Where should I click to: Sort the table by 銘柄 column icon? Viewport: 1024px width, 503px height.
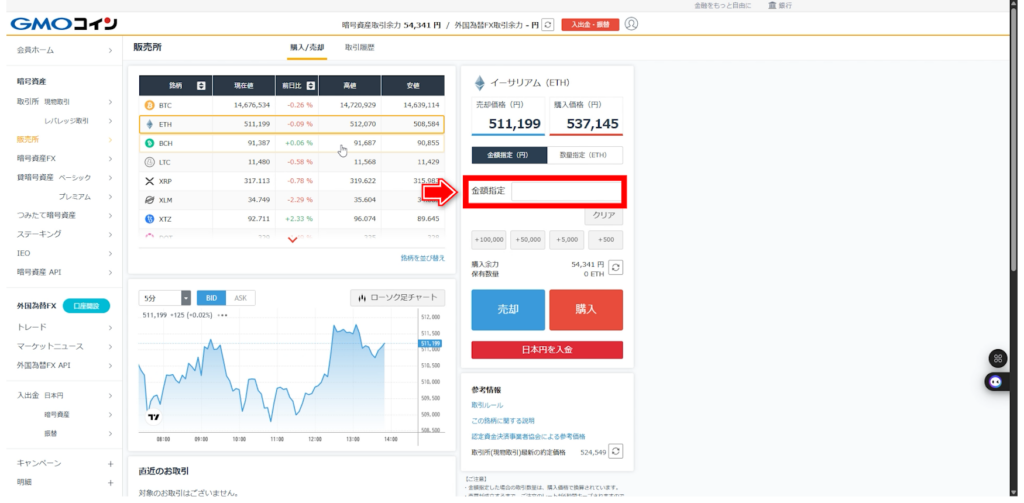[201, 85]
